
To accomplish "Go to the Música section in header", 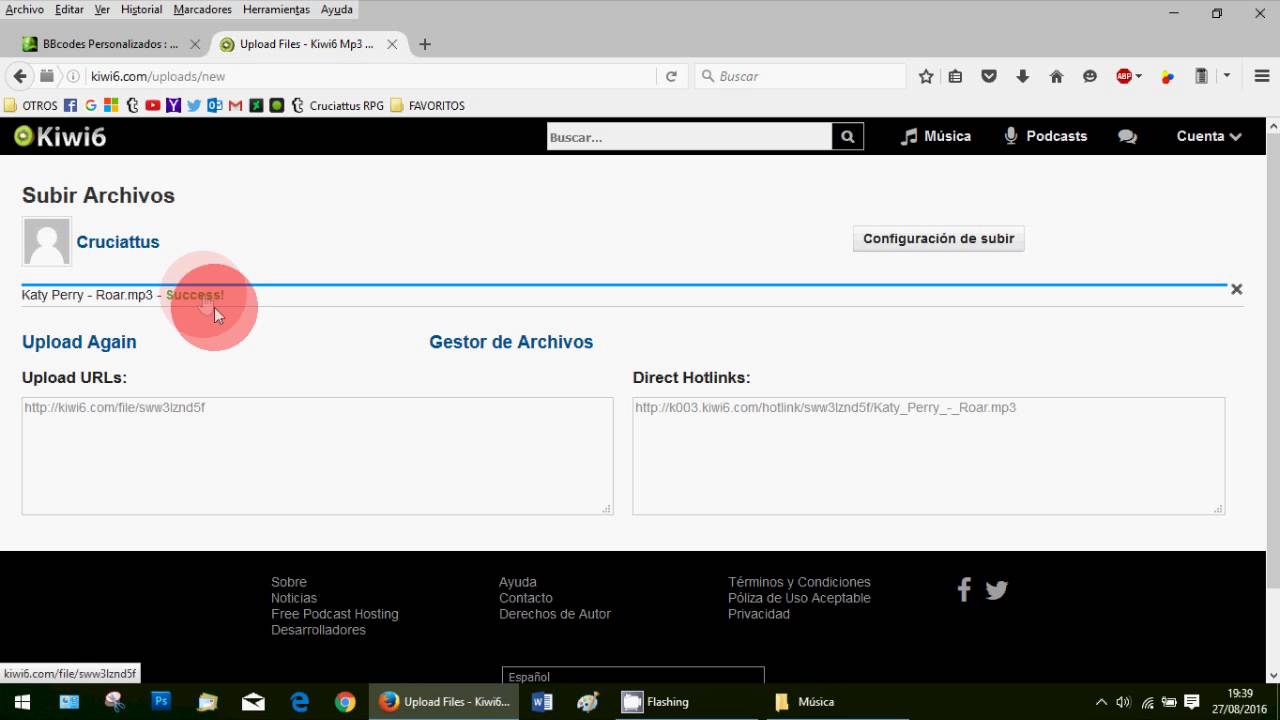I will (936, 136).
